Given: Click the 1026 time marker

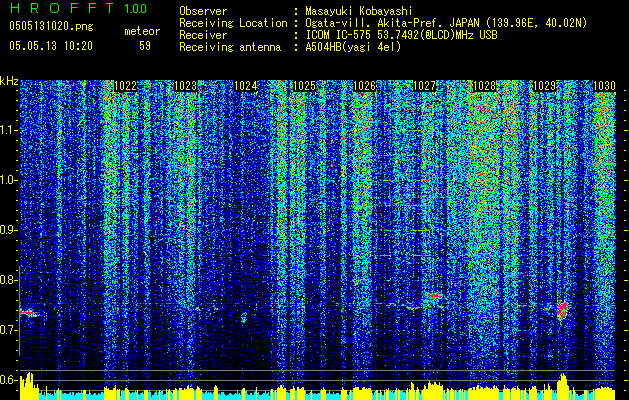Looking at the screenshot, I should tap(364, 86).
